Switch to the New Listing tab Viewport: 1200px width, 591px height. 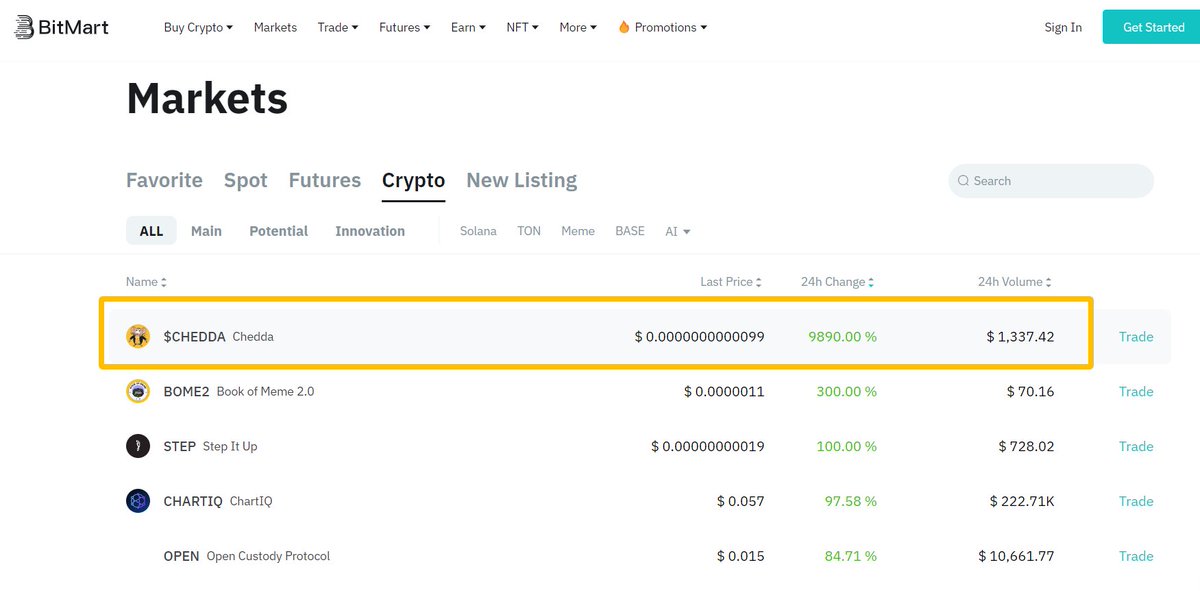click(x=522, y=180)
